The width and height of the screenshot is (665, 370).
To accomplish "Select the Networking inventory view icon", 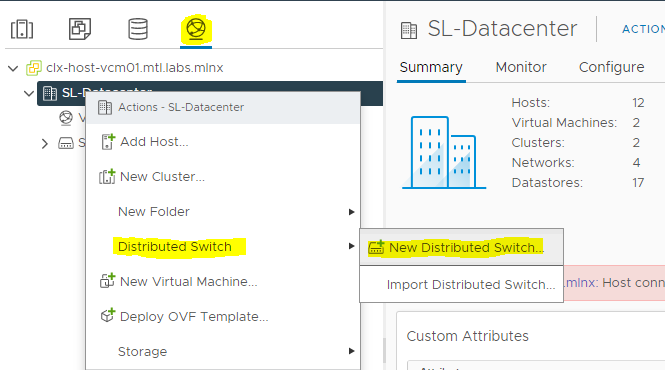I will click(196, 29).
